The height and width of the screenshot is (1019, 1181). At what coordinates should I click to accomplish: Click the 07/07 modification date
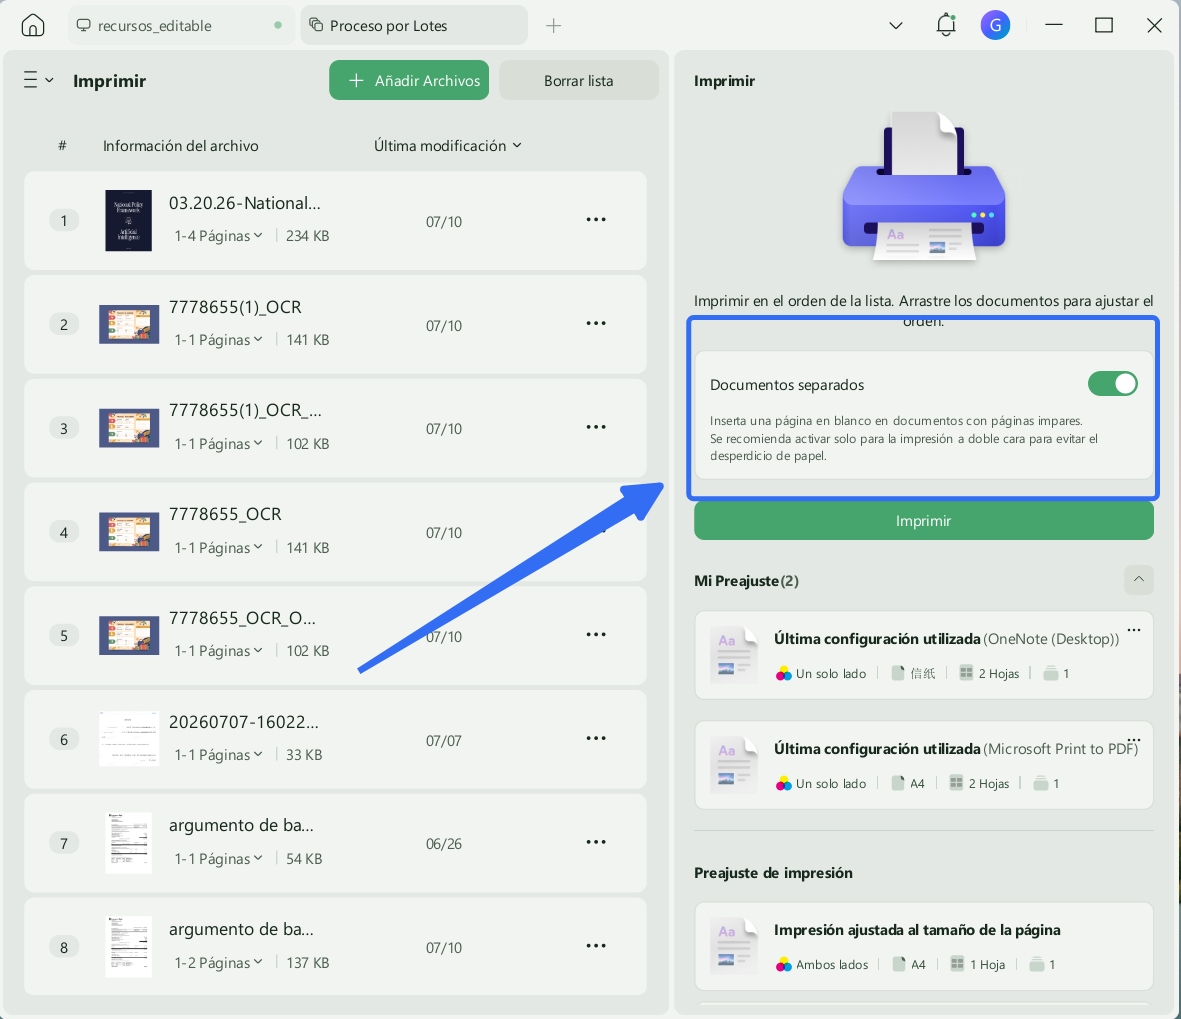[x=444, y=740]
